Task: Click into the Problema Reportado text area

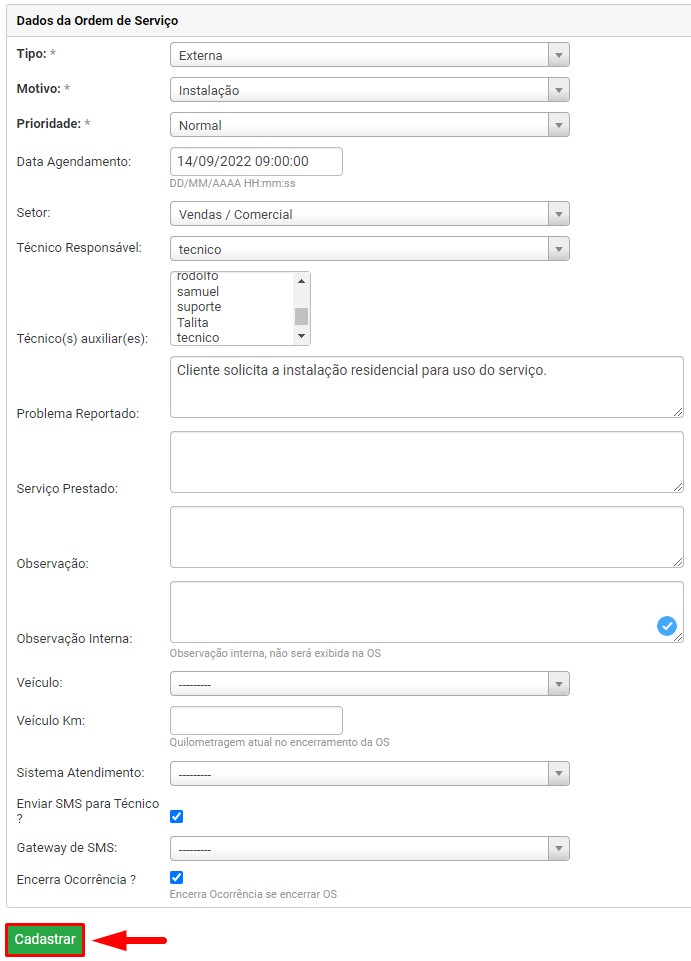Action: coord(427,387)
